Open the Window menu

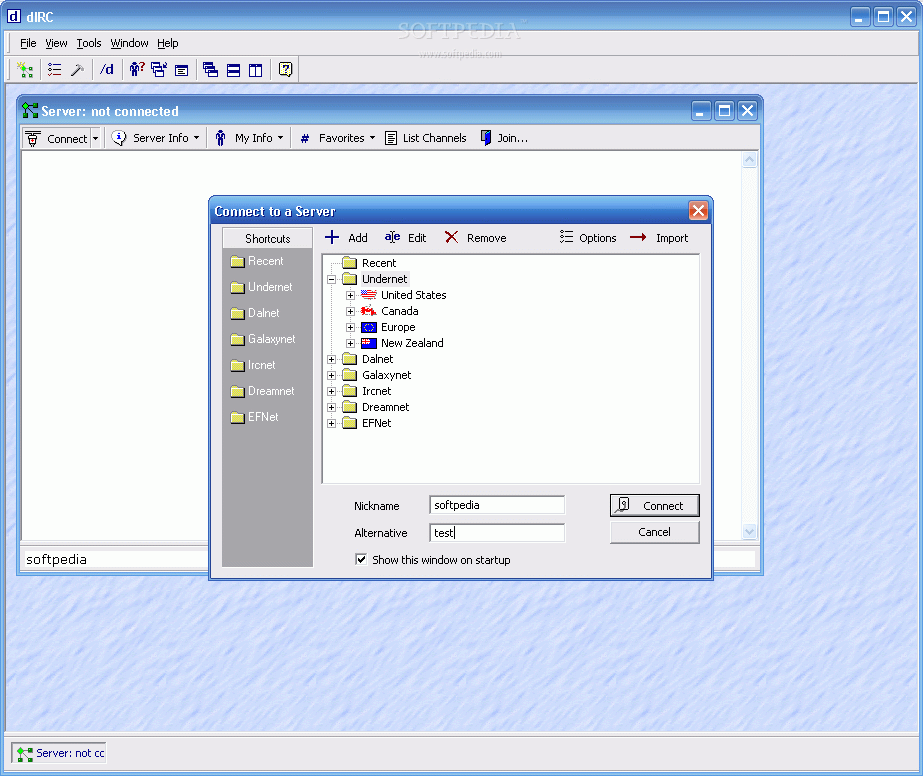click(129, 44)
